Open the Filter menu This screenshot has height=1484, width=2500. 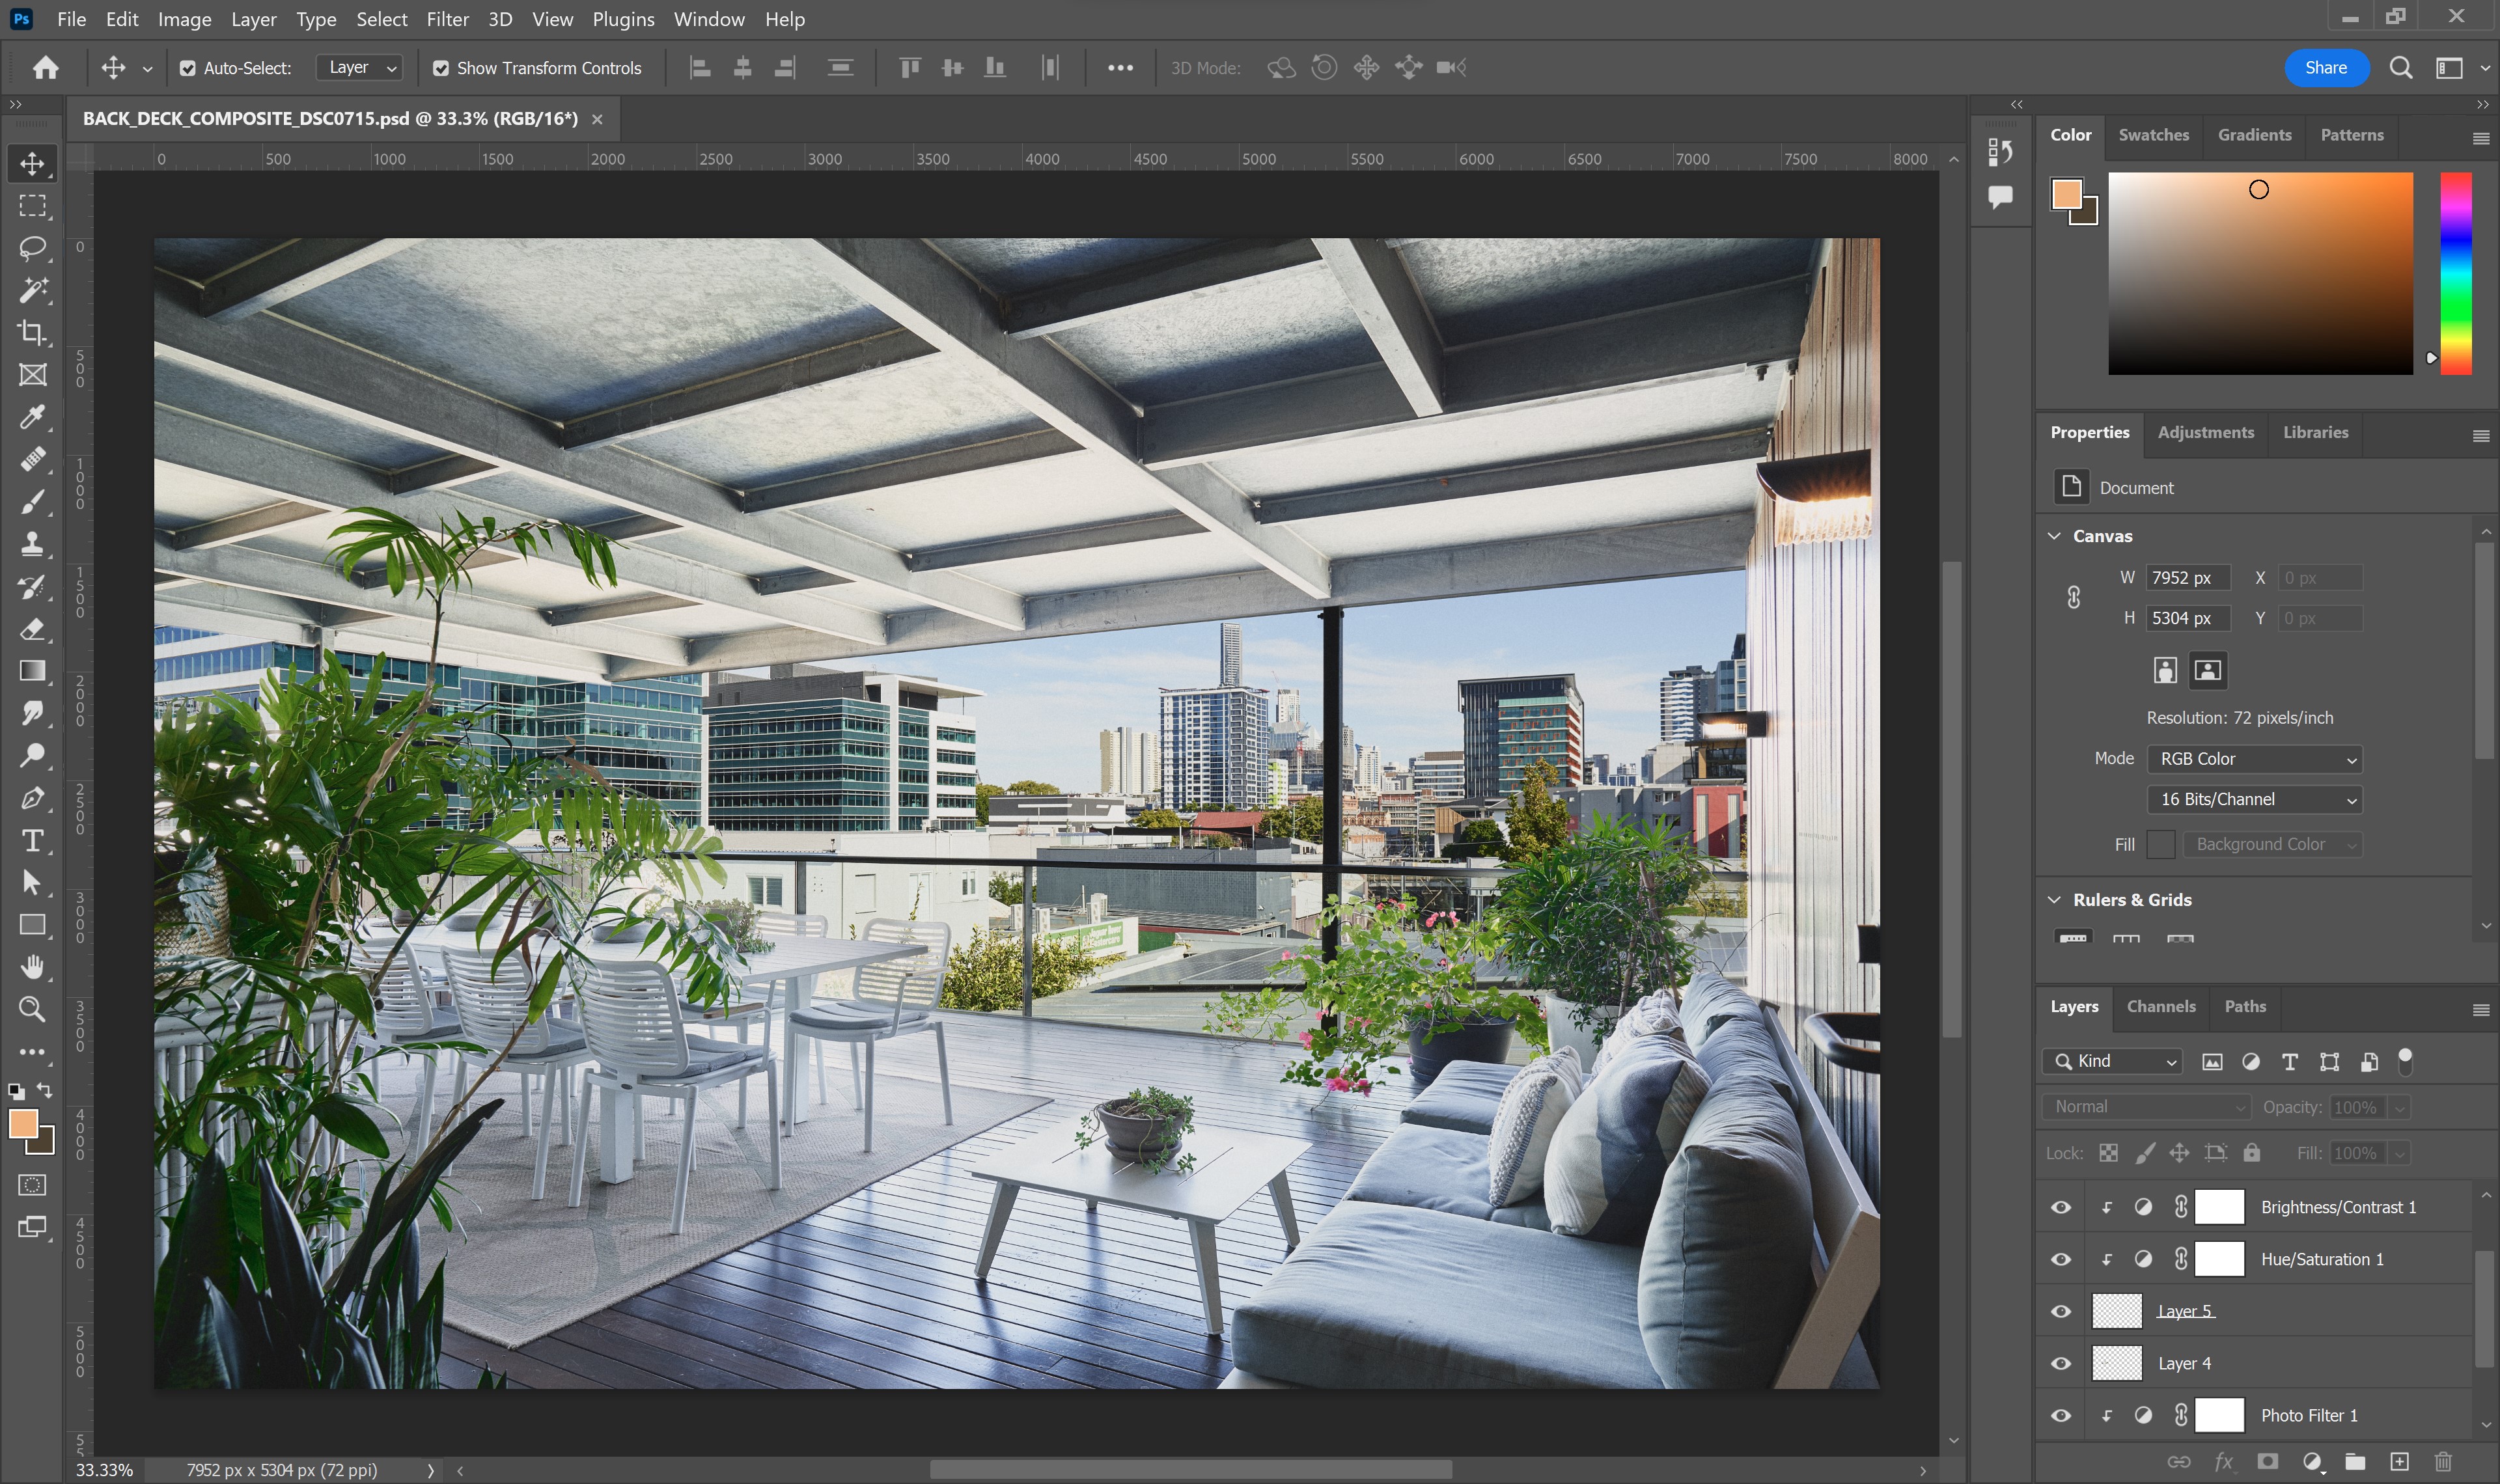(x=447, y=19)
